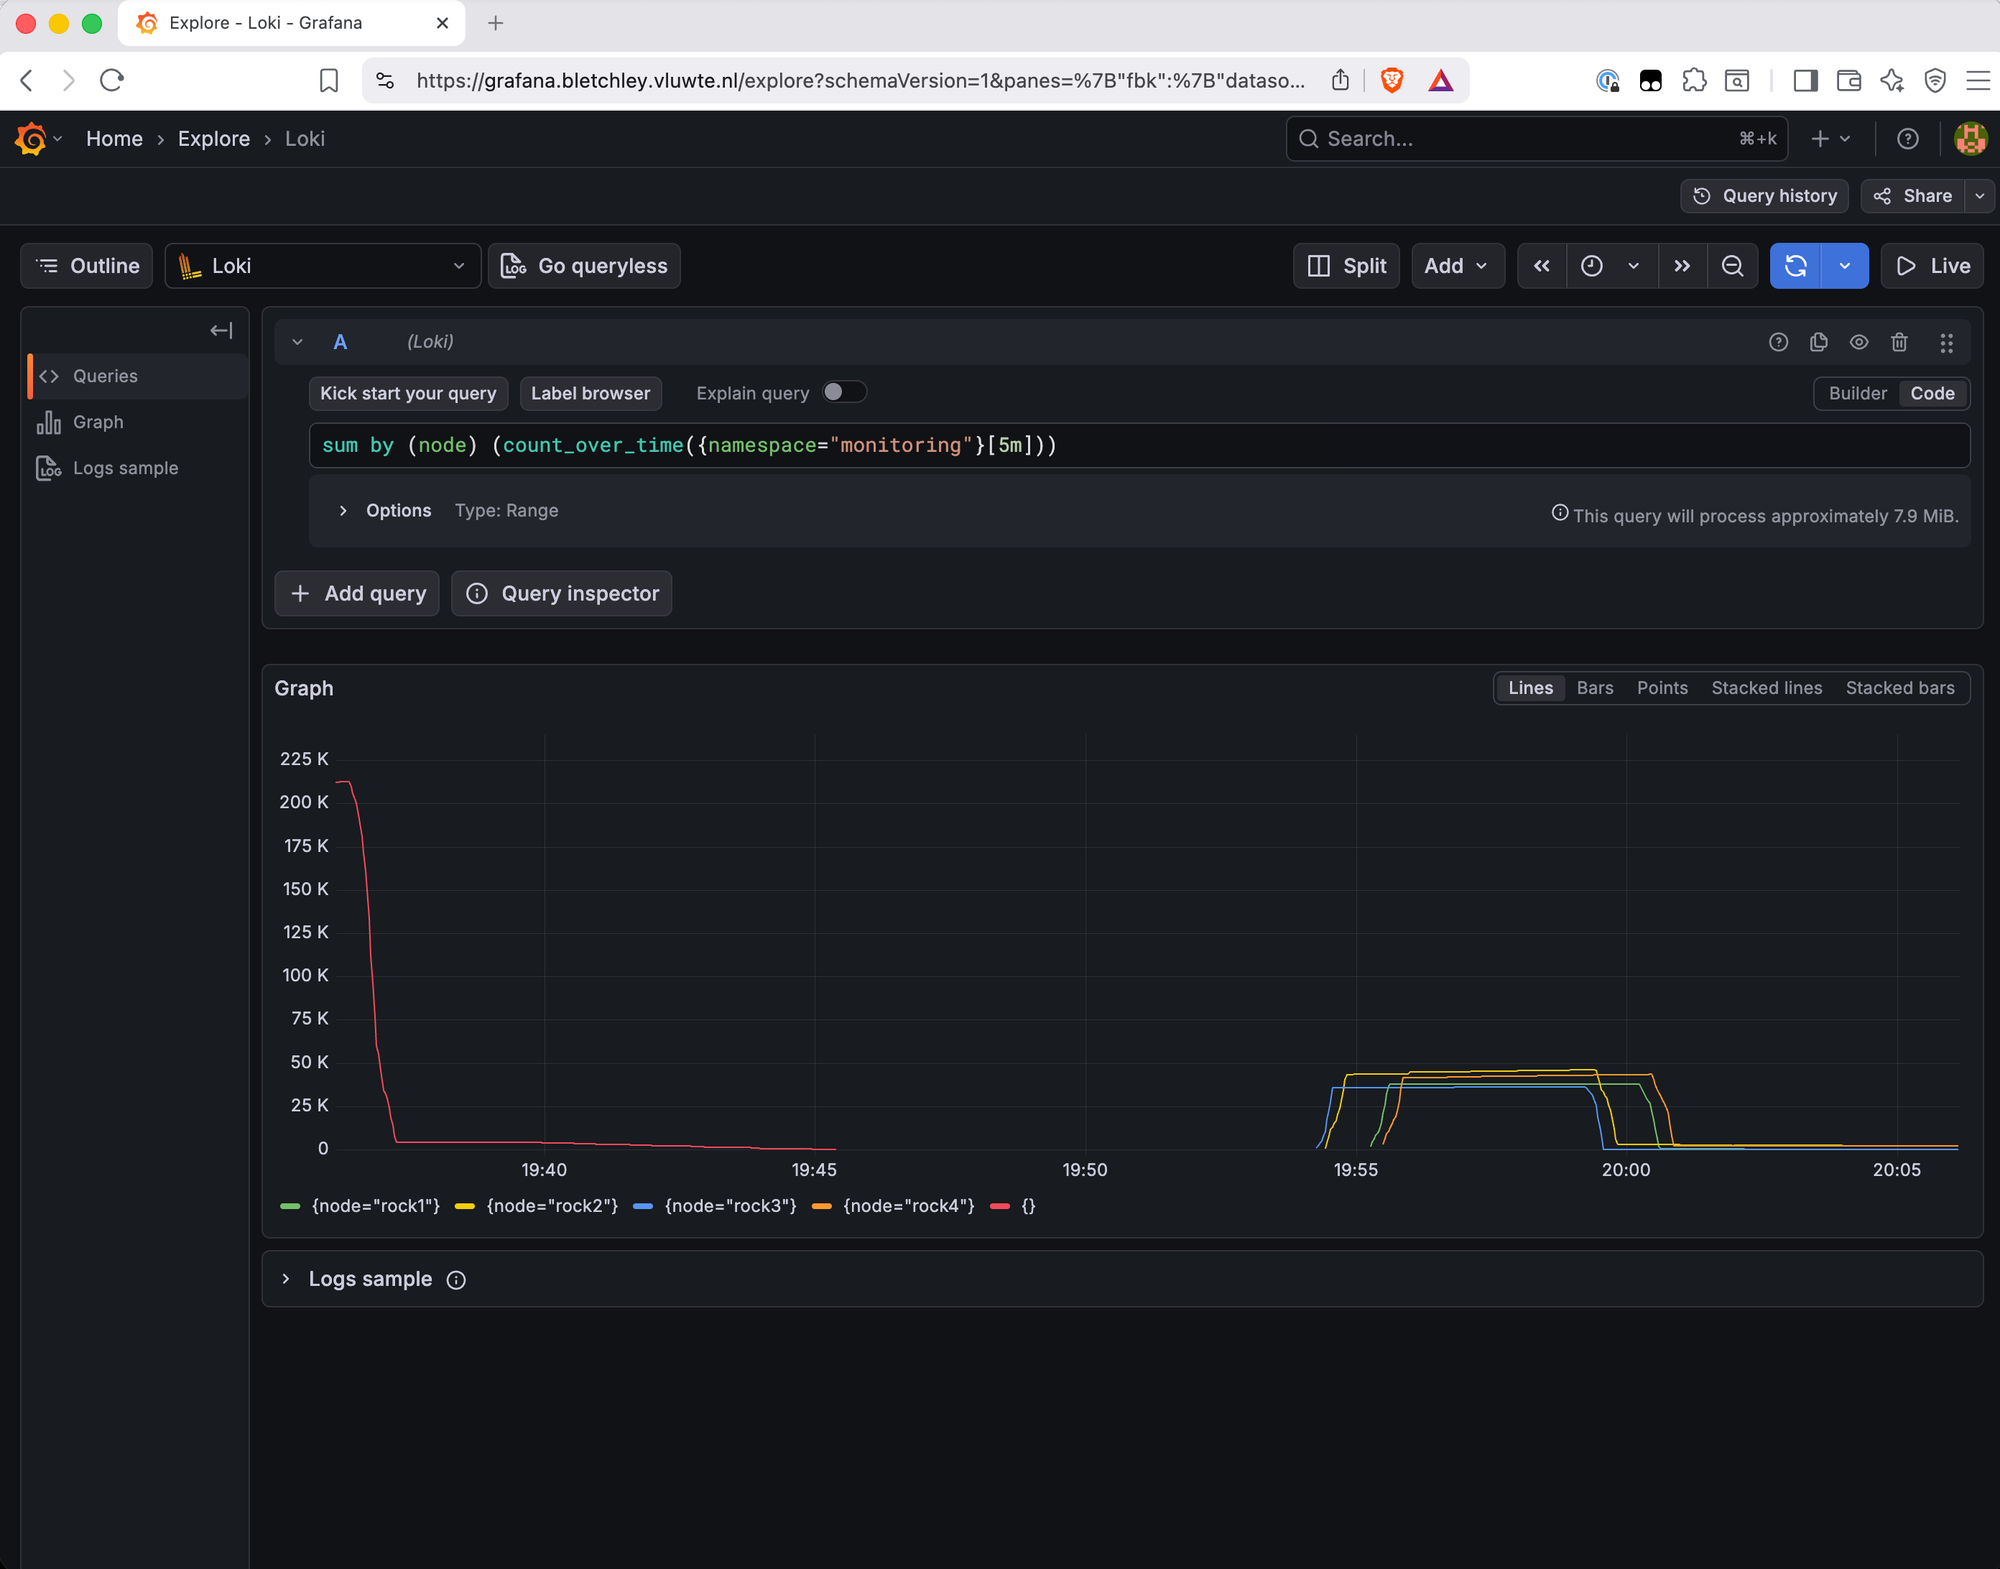Open auto-refresh interval dropdown
This screenshot has height=1569, width=2000.
coord(1845,266)
